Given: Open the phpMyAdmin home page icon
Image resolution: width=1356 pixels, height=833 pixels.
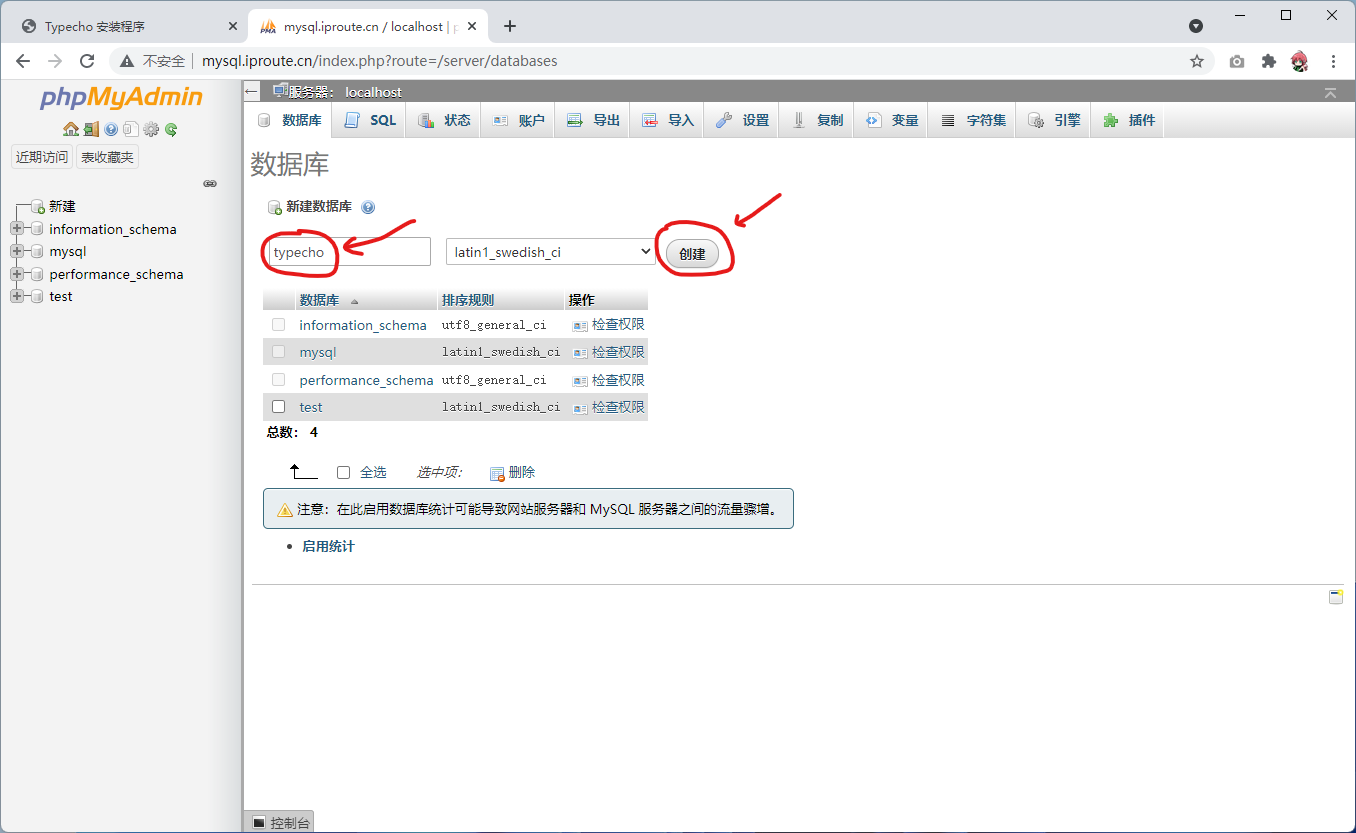Looking at the screenshot, I should pyautogui.click(x=71, y=129).
